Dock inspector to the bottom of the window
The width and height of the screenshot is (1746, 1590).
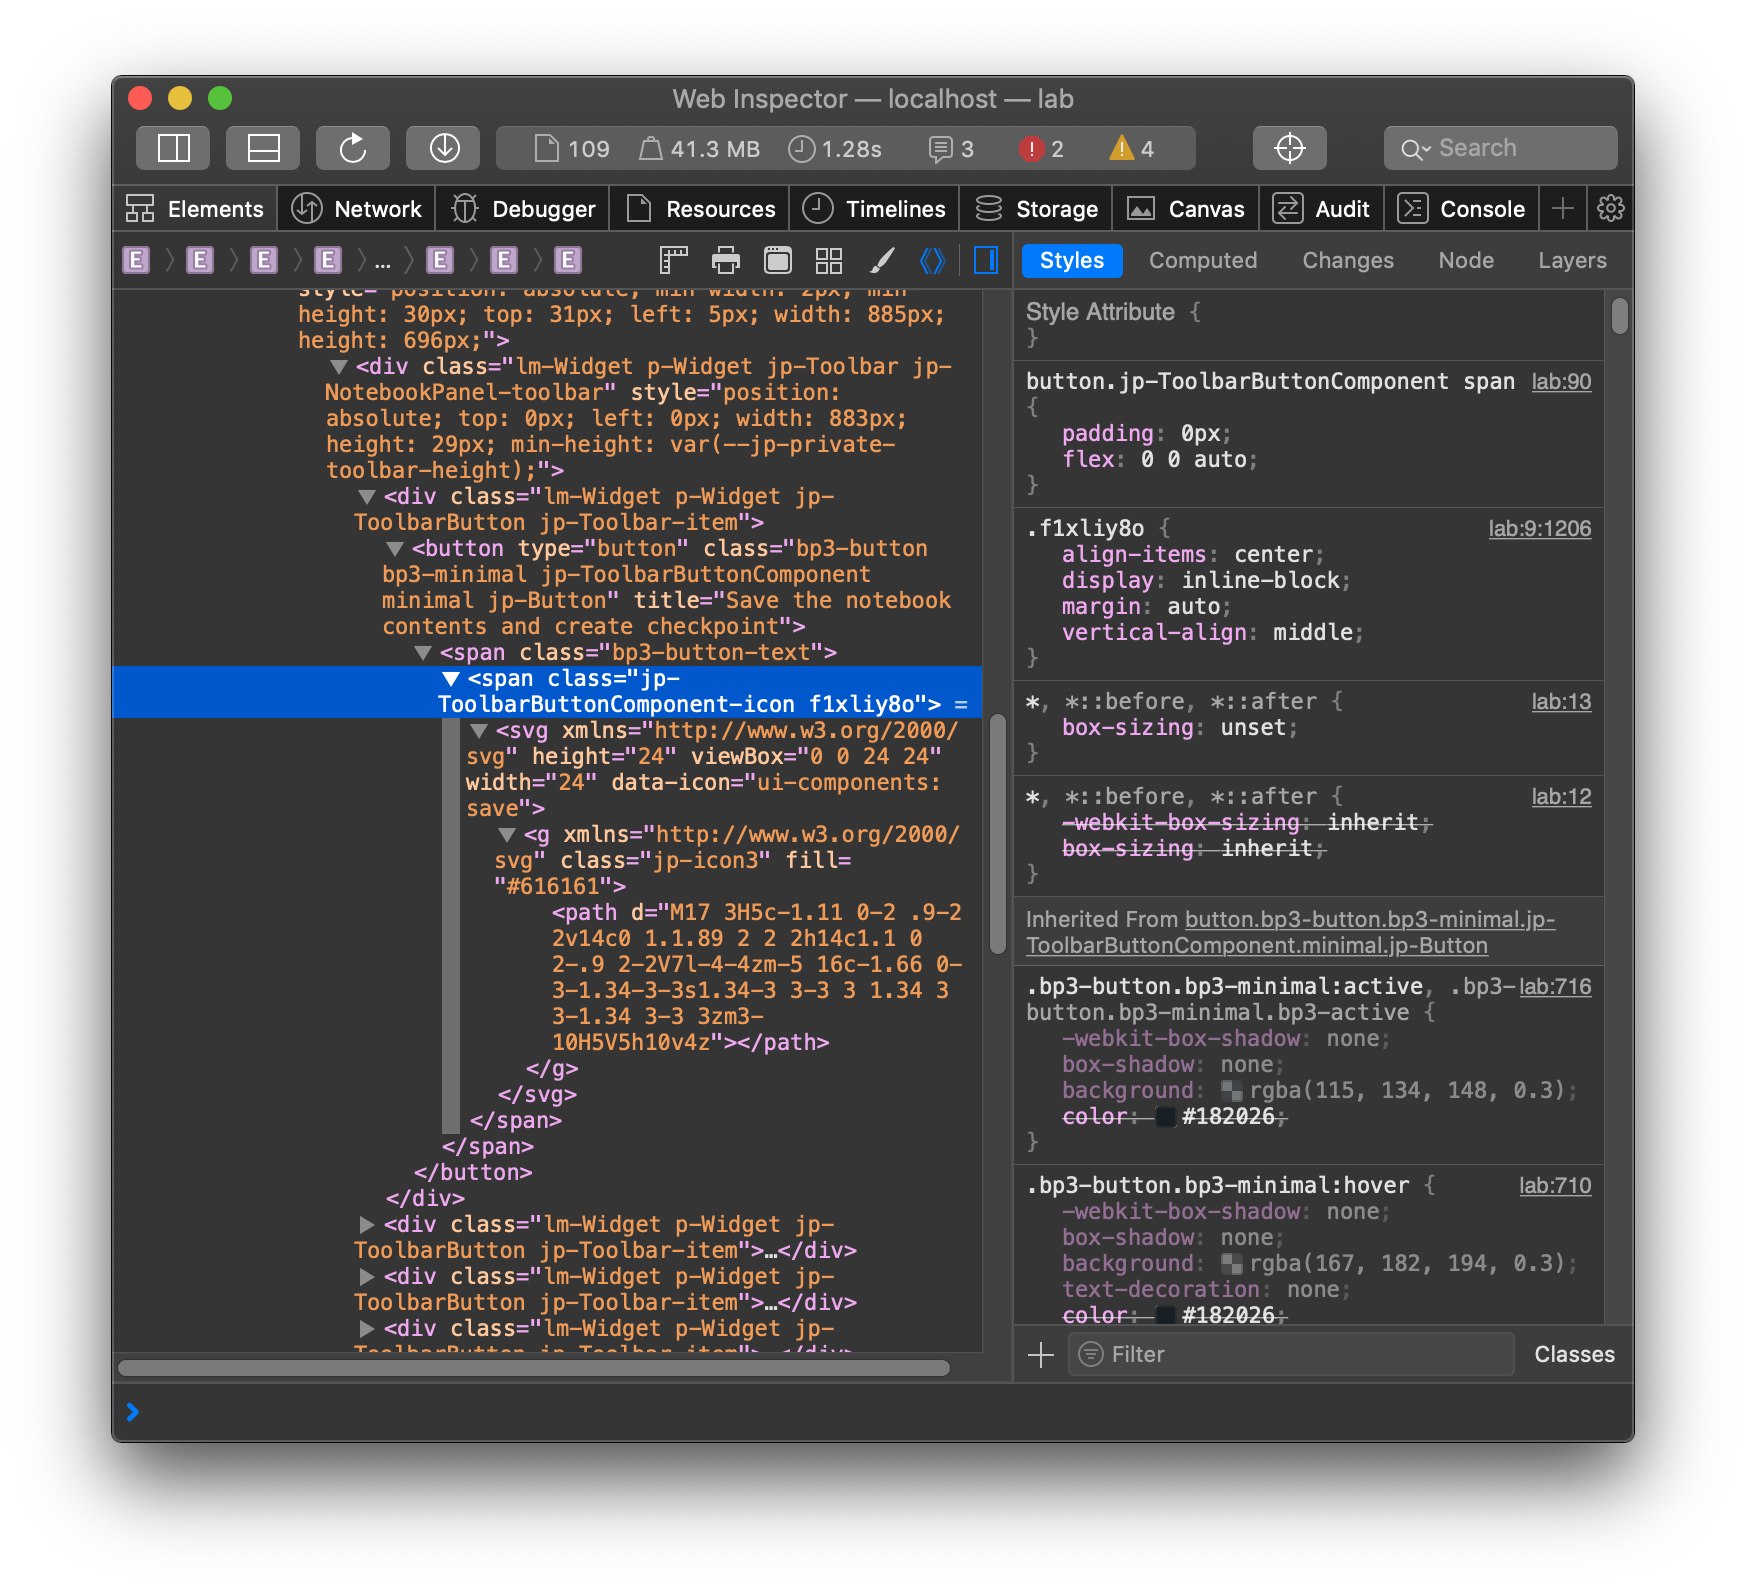click(263, 148)
